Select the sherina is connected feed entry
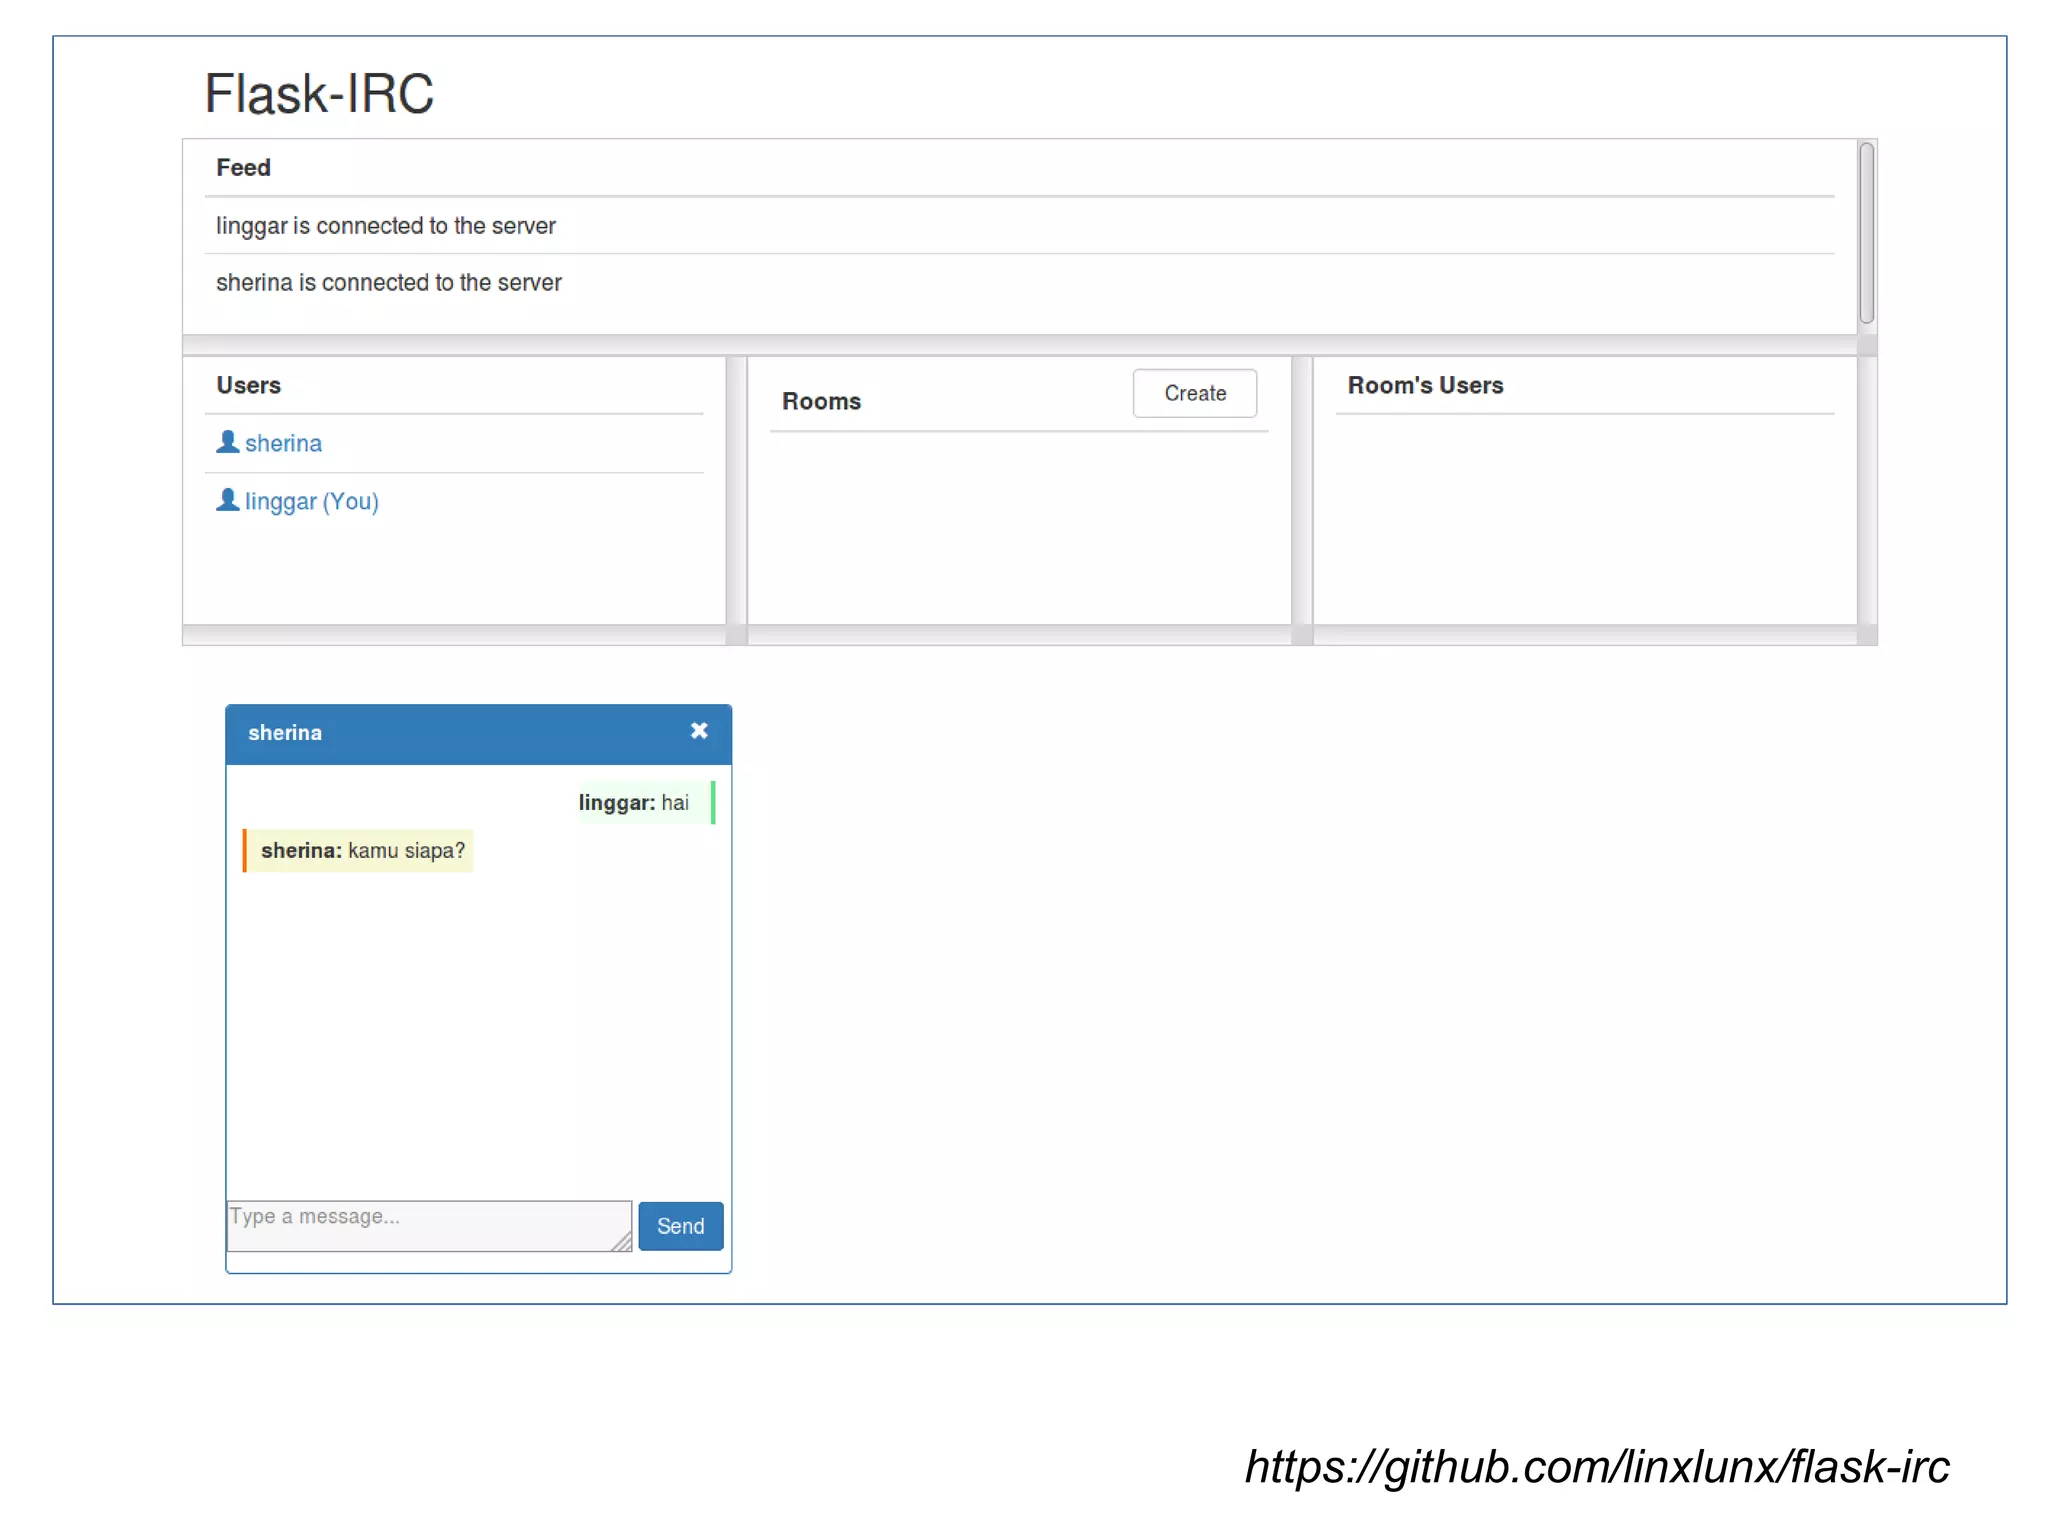The height and width of the screenshot is (1535, 2048). click(389, 283)
